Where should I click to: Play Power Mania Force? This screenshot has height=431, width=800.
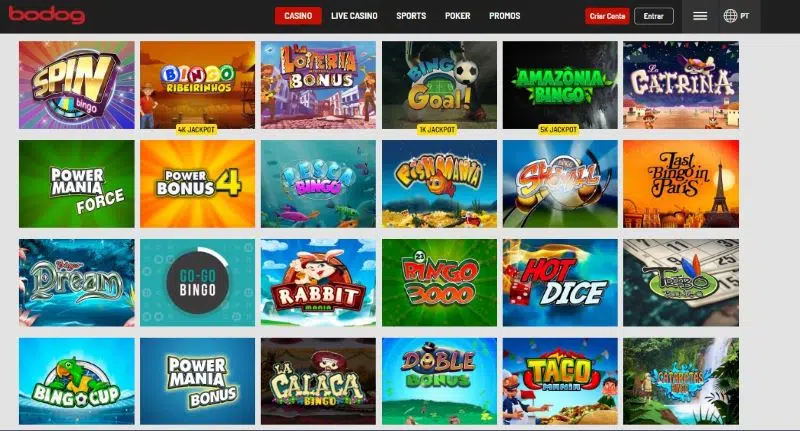[77, 184]
